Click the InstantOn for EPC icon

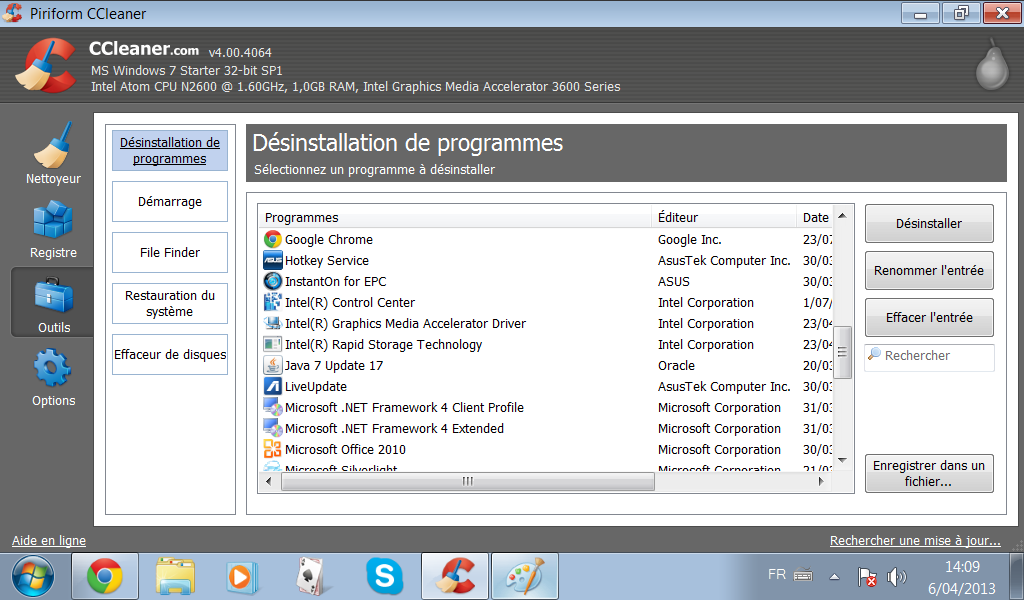point(272,281)
